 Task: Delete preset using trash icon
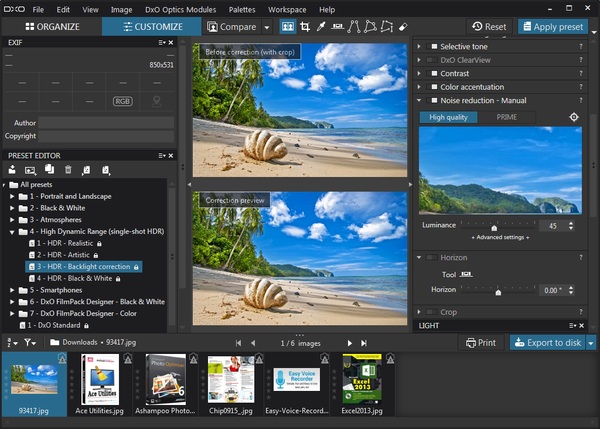pyautogui.click(x=67, y=170)
